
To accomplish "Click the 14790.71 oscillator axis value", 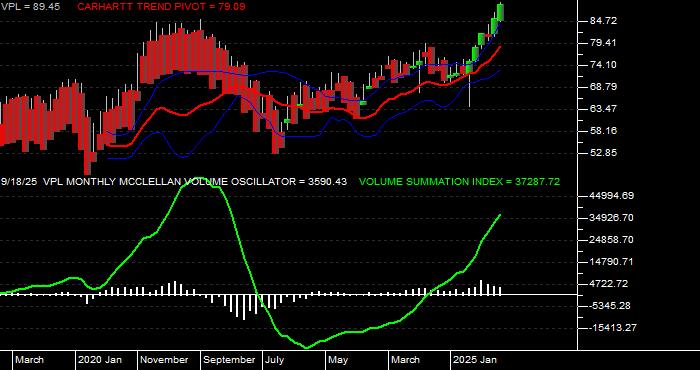I will tap(612, 262).
